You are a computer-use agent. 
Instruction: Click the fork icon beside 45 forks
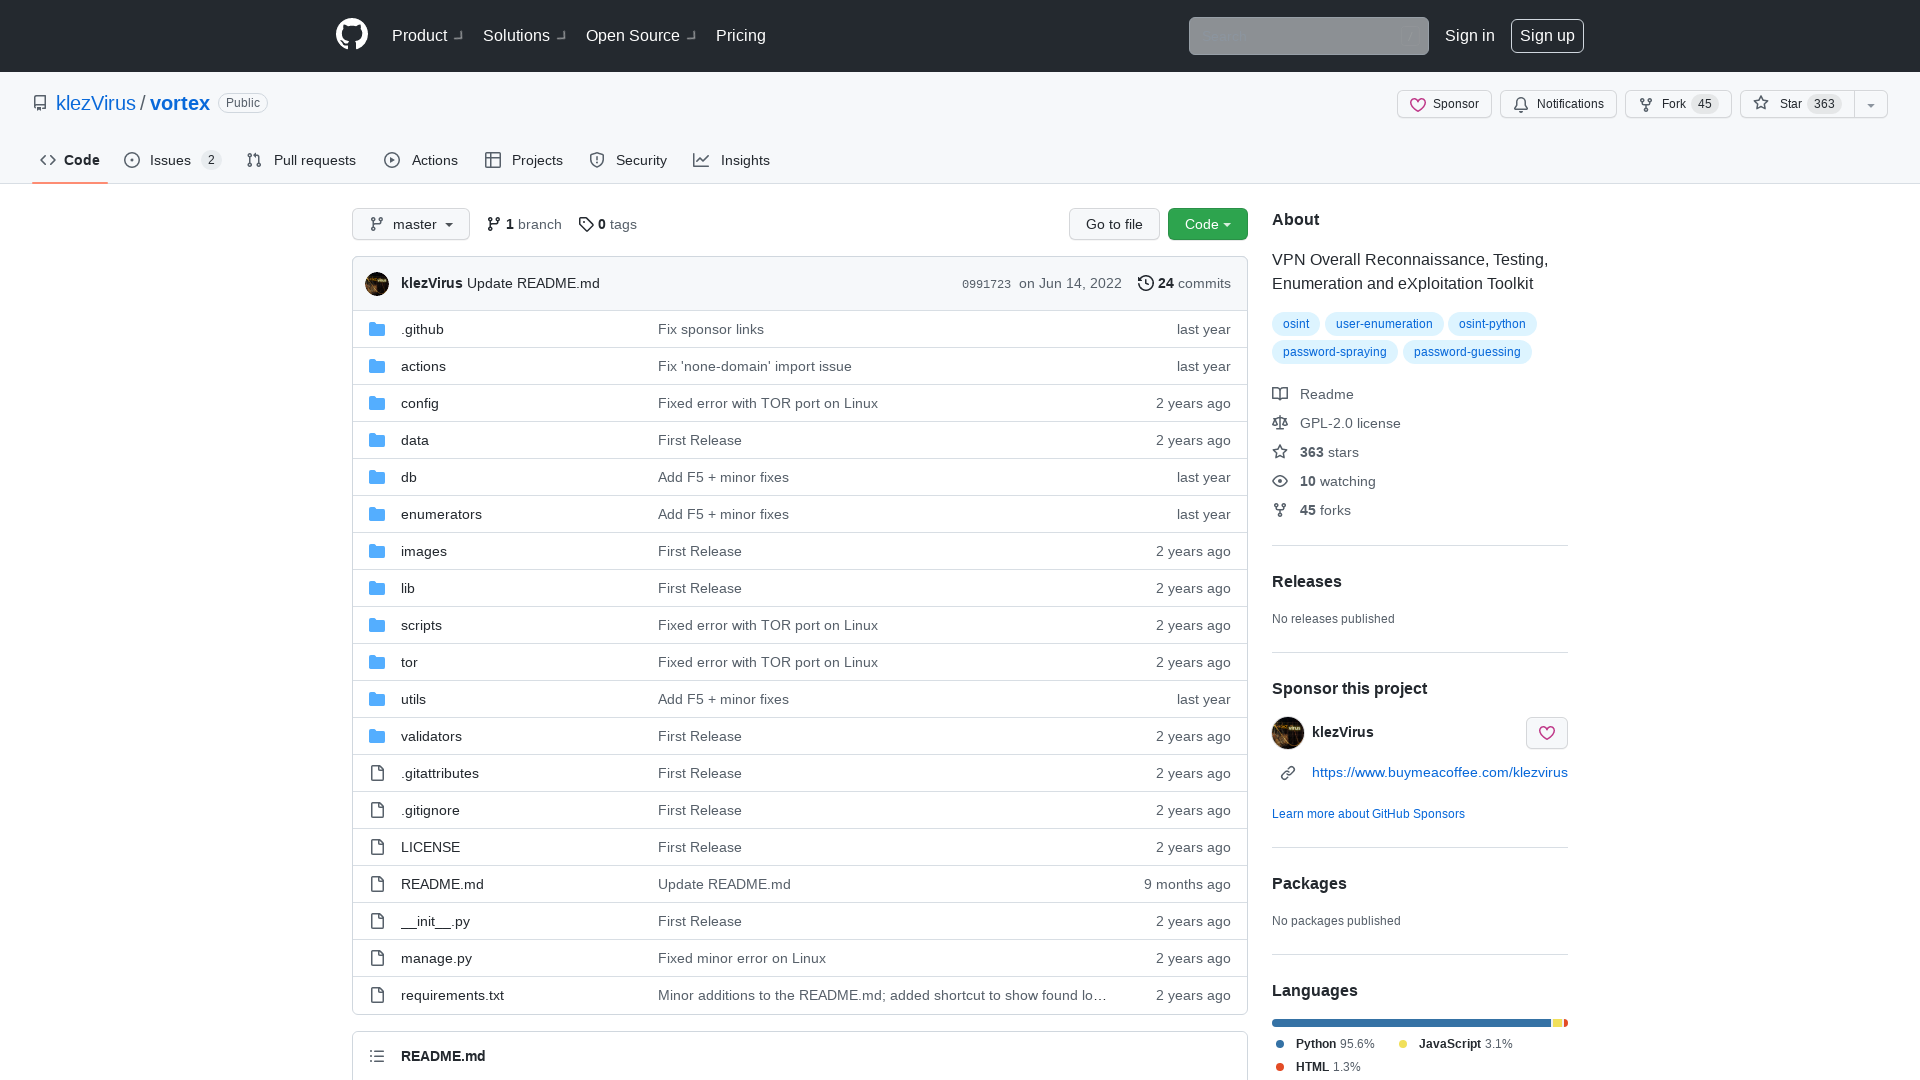click(1280, 510)
